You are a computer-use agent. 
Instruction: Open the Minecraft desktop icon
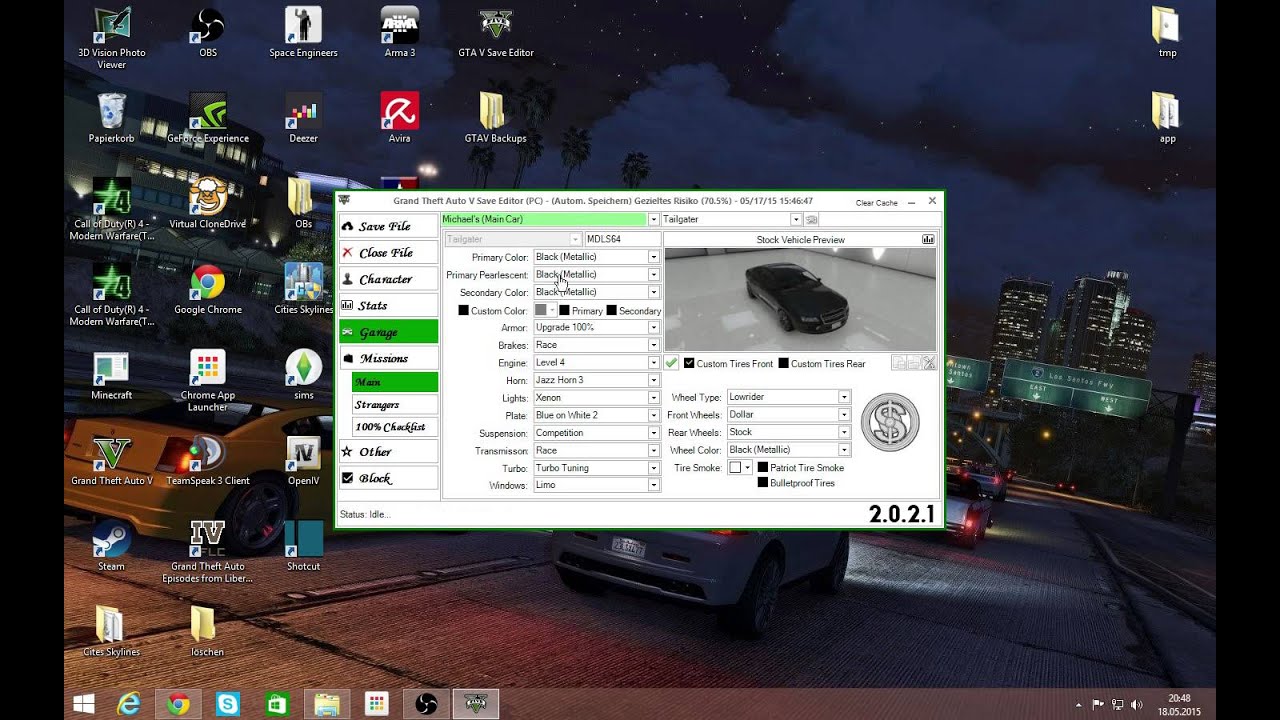[x=112, y=375]
